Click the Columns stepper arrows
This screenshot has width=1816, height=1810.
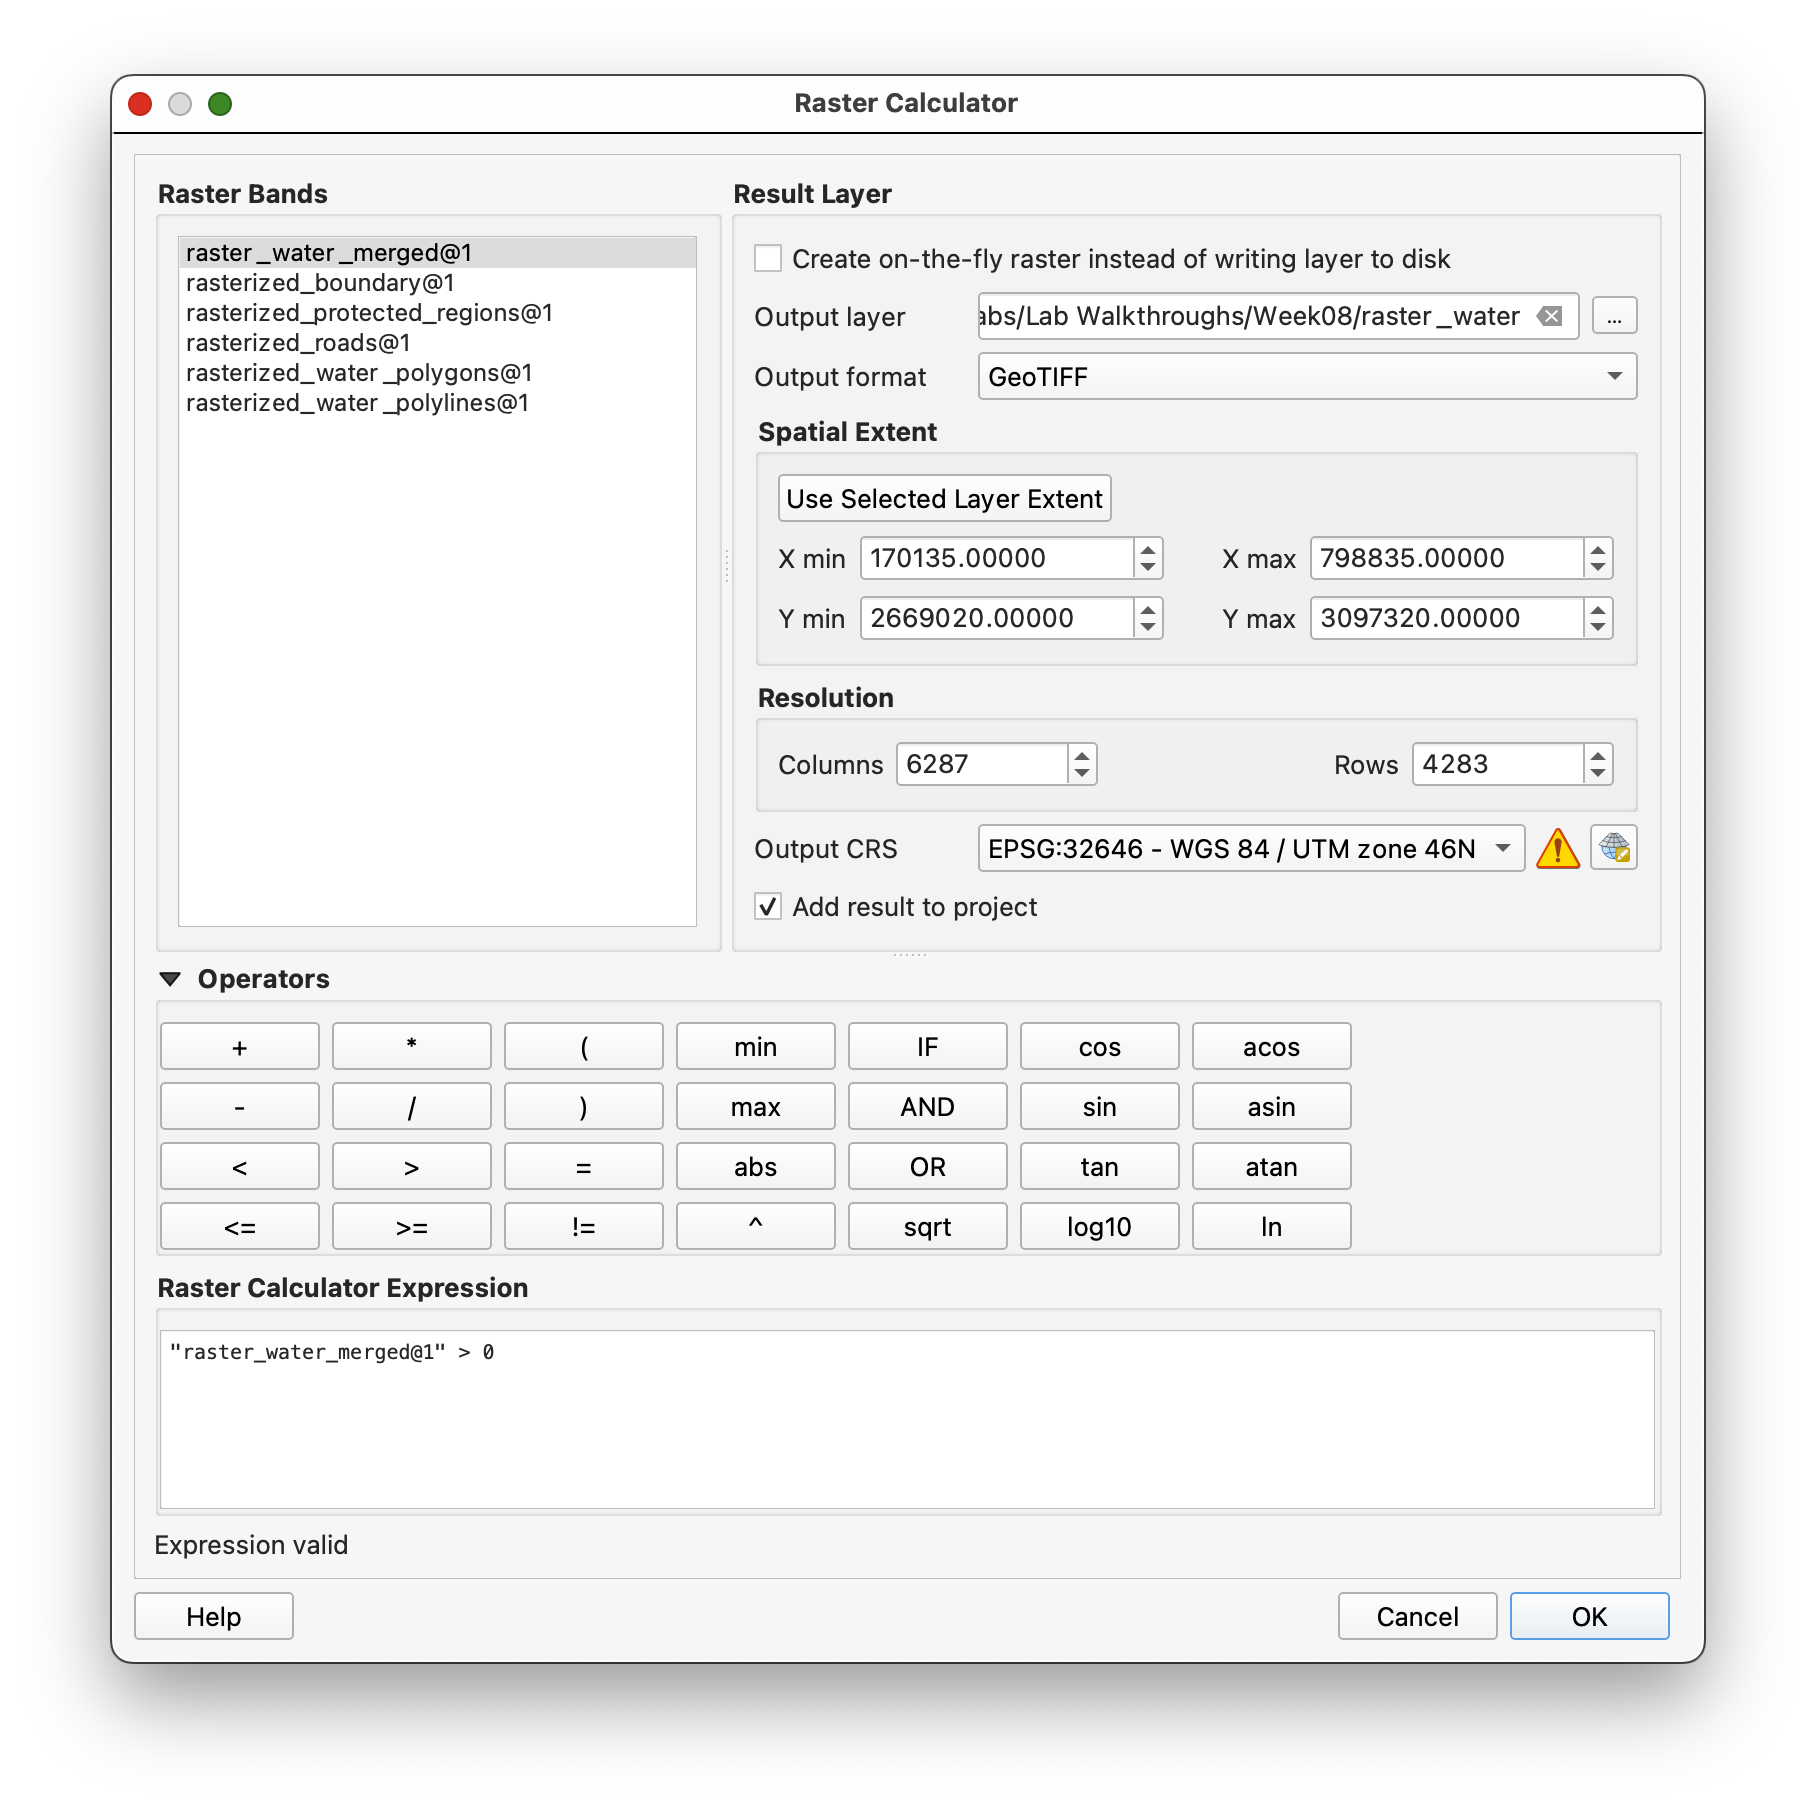1082,764
